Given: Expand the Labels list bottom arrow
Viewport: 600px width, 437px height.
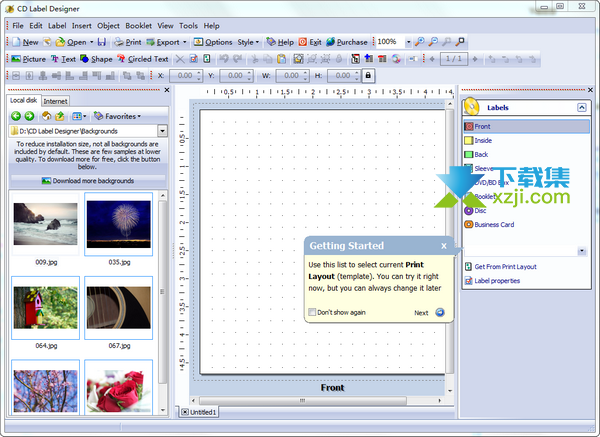Looking at the screenshot, I should (x=582, y=251).
